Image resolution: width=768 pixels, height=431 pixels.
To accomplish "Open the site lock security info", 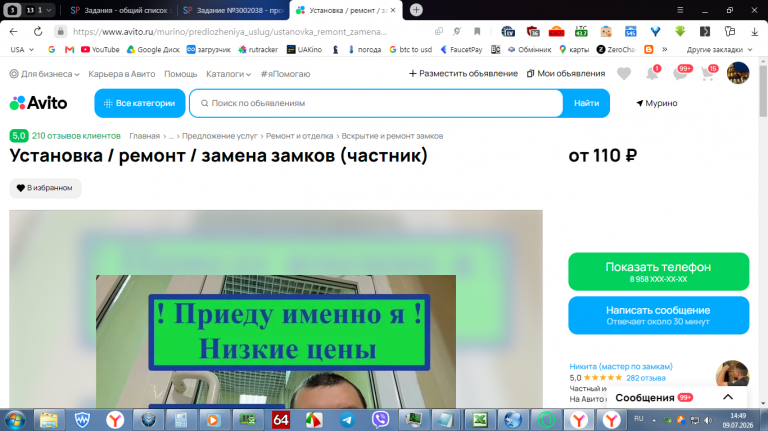I will pos(60,31).
